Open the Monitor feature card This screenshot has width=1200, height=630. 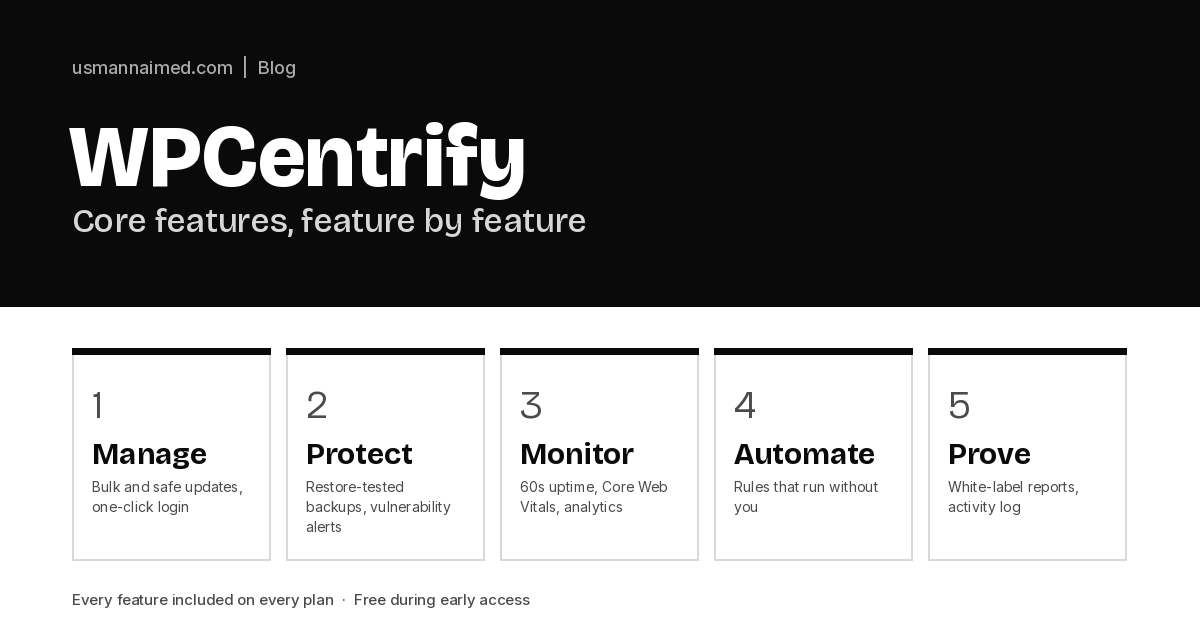tap(599, 454)
